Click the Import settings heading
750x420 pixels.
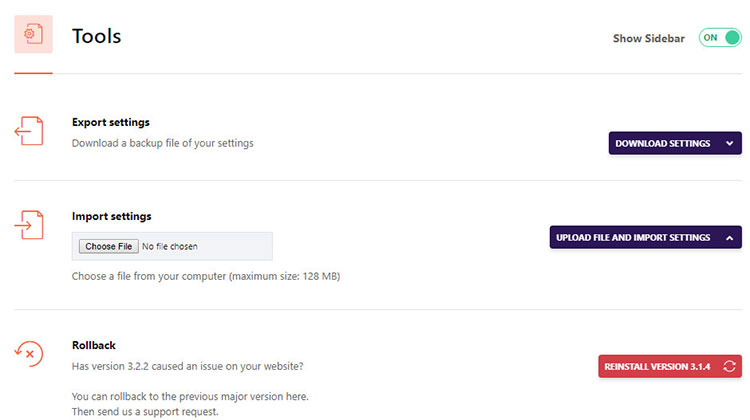pyautogui.click(x=111, y=216)
